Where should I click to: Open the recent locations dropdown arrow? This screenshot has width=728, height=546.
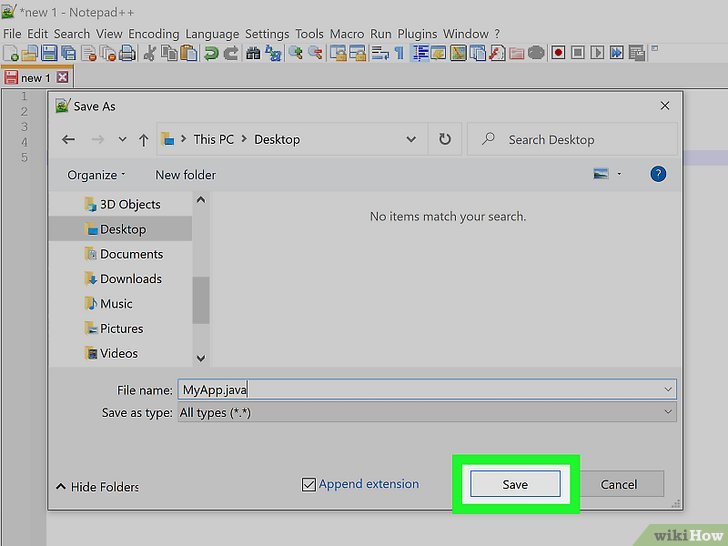pos(122,139)
